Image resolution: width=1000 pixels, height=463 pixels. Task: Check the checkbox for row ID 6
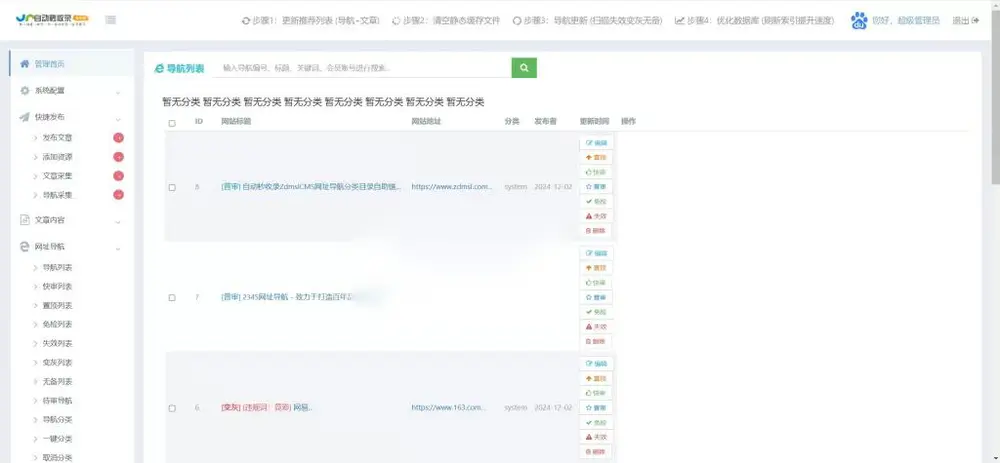(x=172, y=408)
